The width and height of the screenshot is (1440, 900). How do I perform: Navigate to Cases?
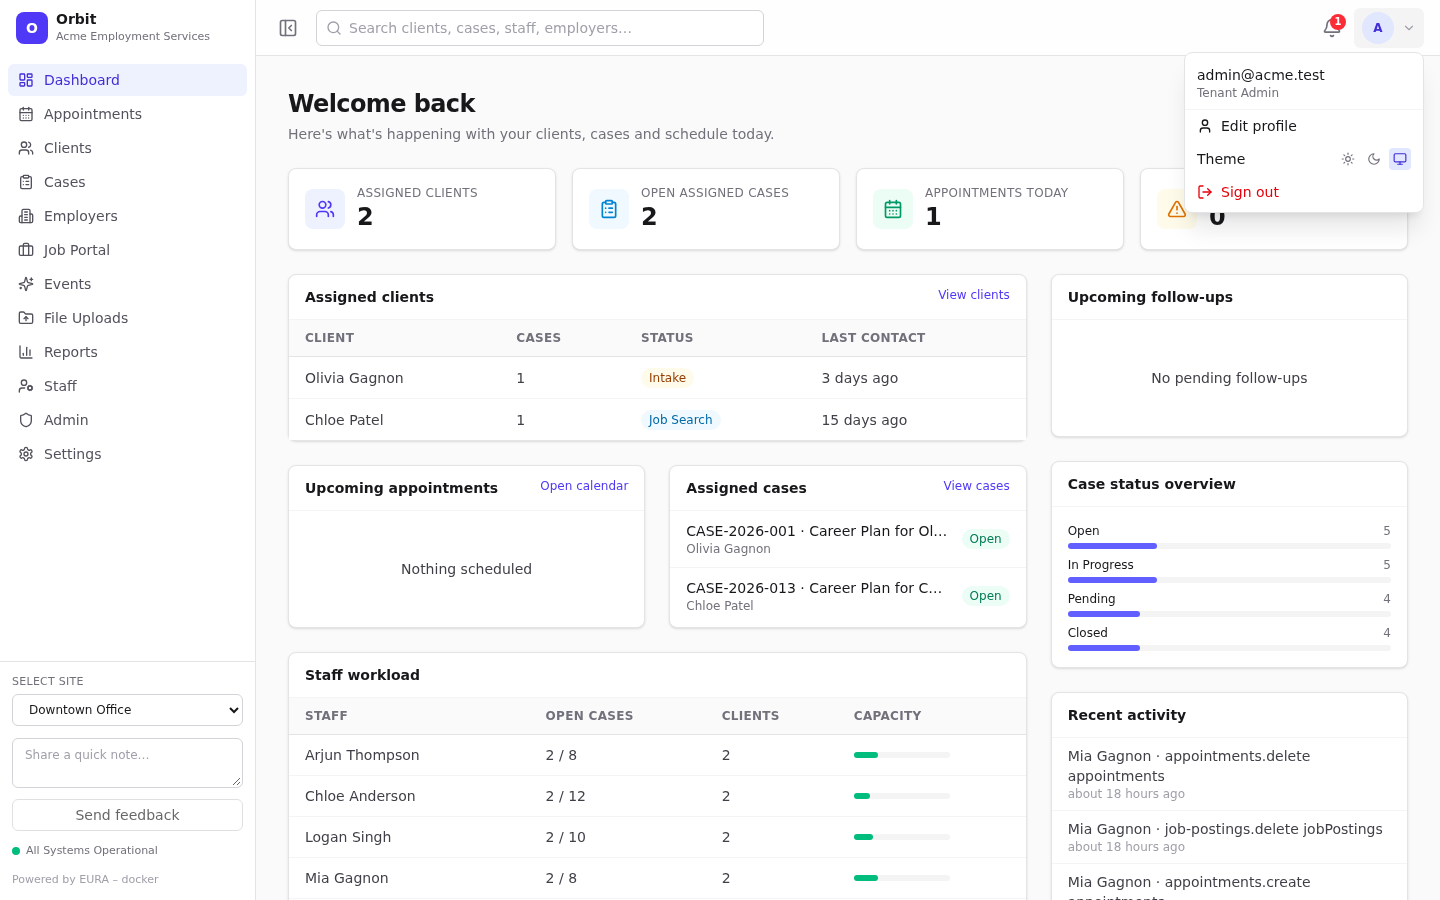(127, 182)
